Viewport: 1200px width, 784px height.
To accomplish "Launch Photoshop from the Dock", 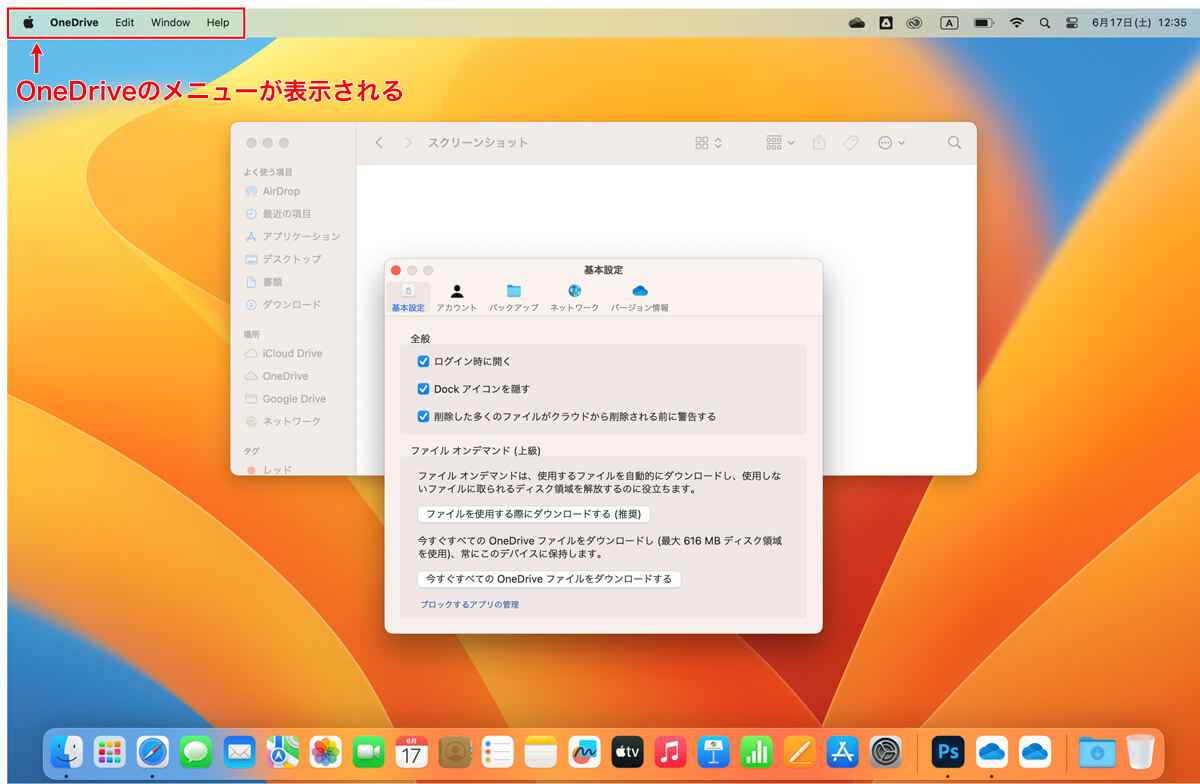I will coord(946,751).
